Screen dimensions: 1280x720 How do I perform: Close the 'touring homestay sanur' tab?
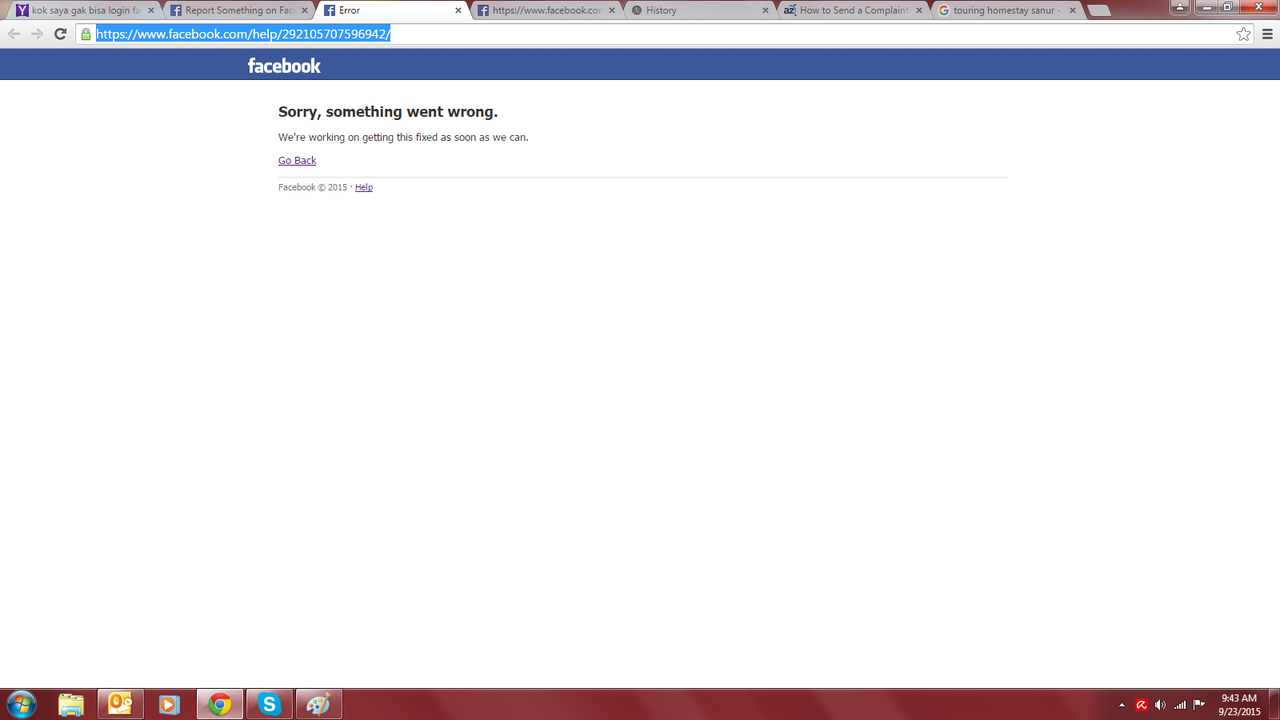[x=1074, y=10]
